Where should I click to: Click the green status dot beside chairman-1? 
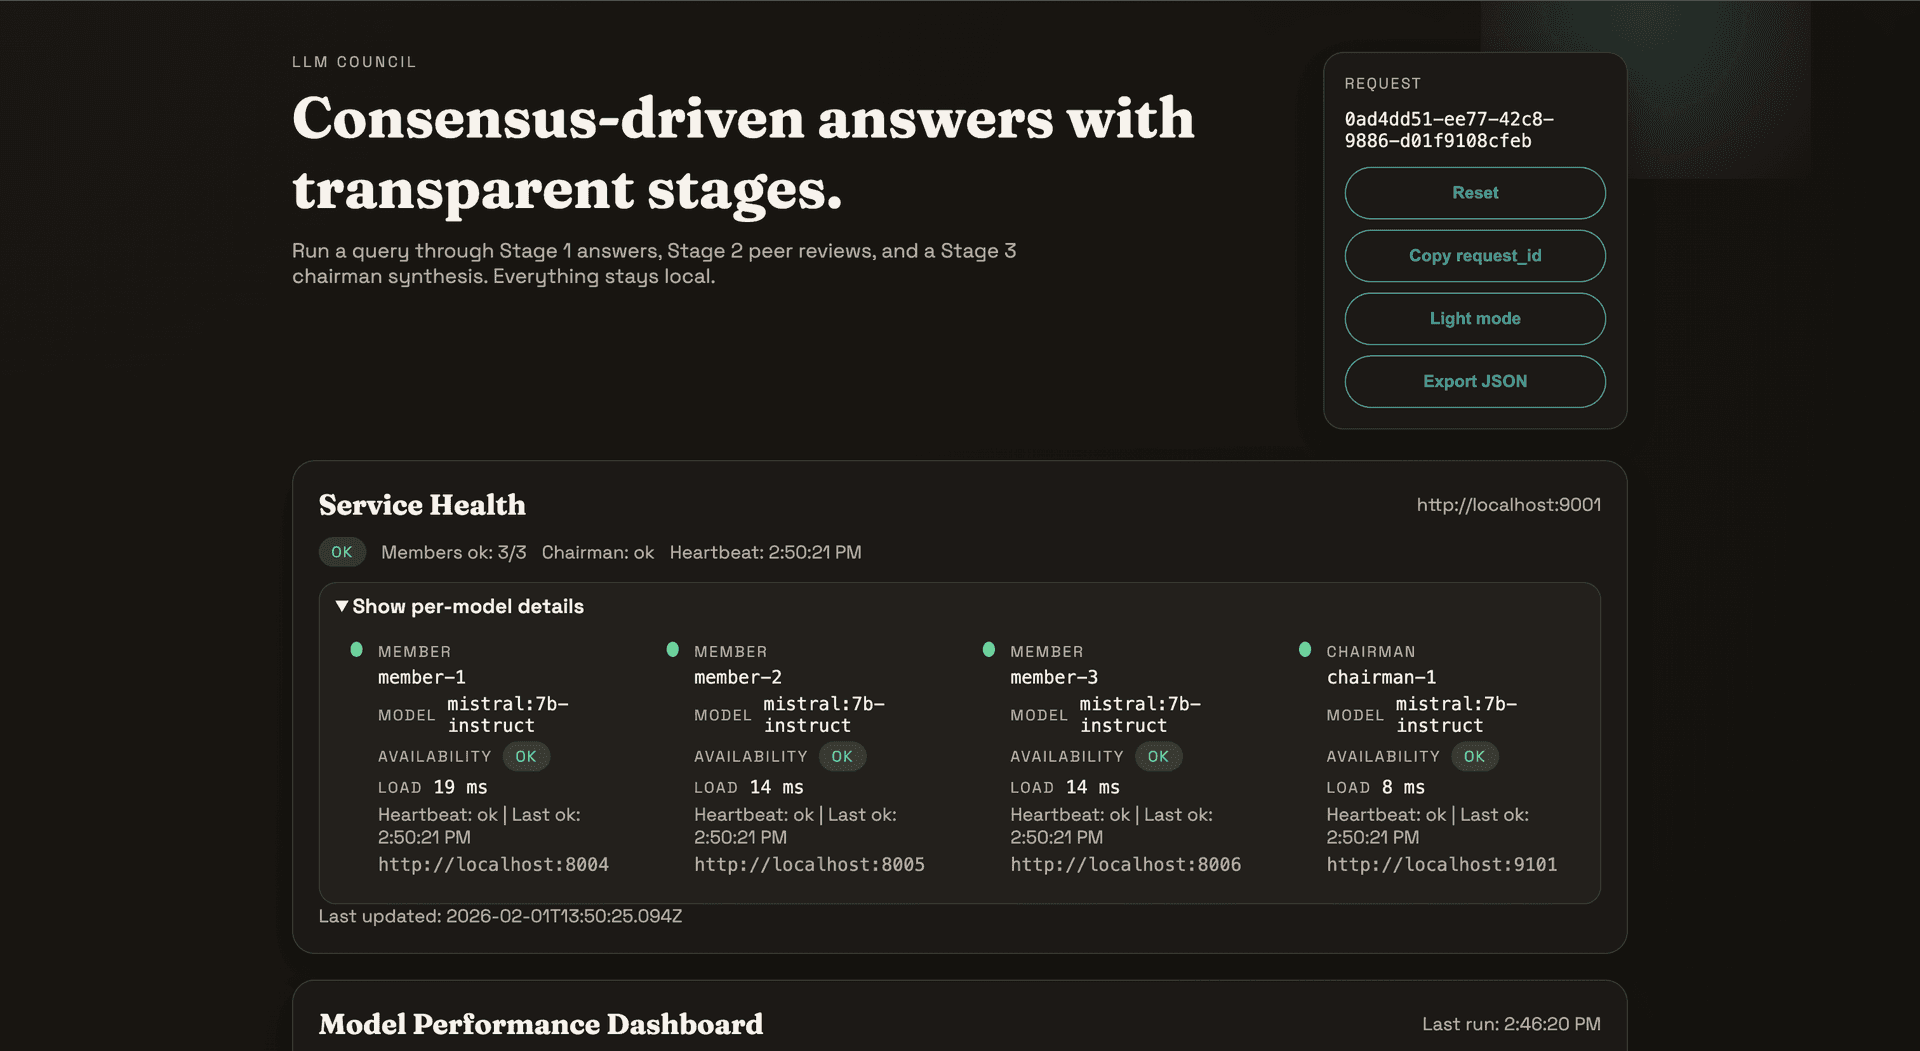tap(1304, 649)
